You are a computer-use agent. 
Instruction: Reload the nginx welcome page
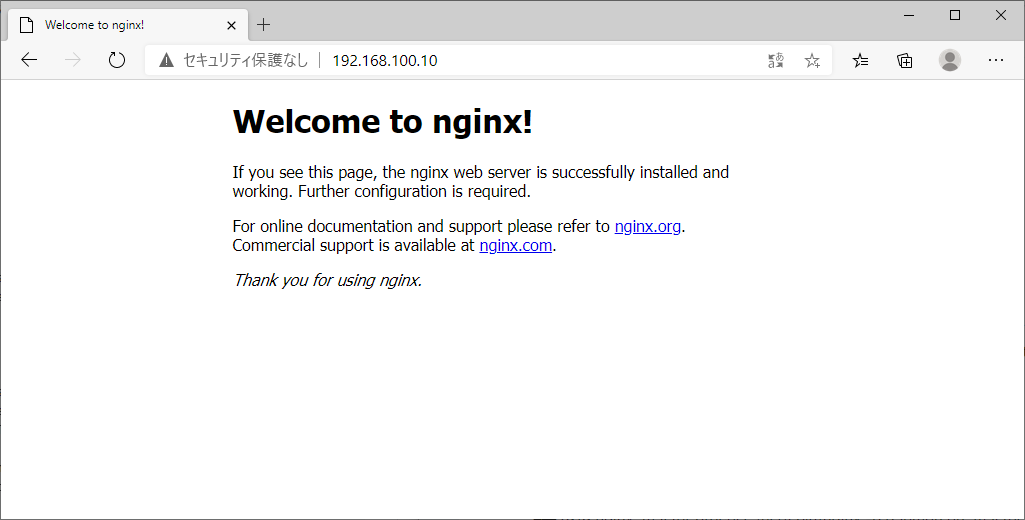(116, 60)
